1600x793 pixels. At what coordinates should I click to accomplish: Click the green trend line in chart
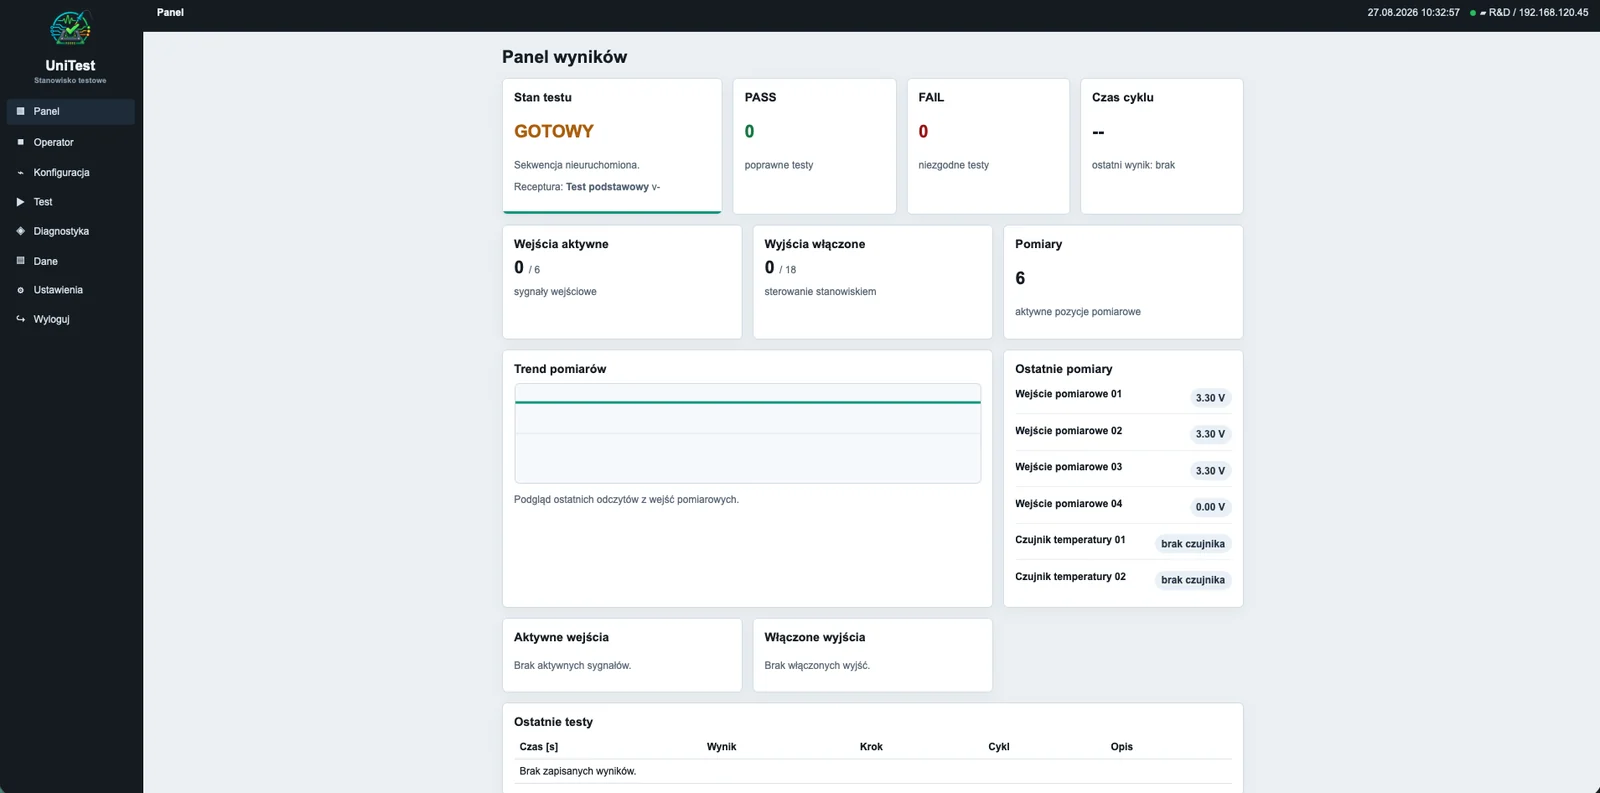(x=747, y=402)
